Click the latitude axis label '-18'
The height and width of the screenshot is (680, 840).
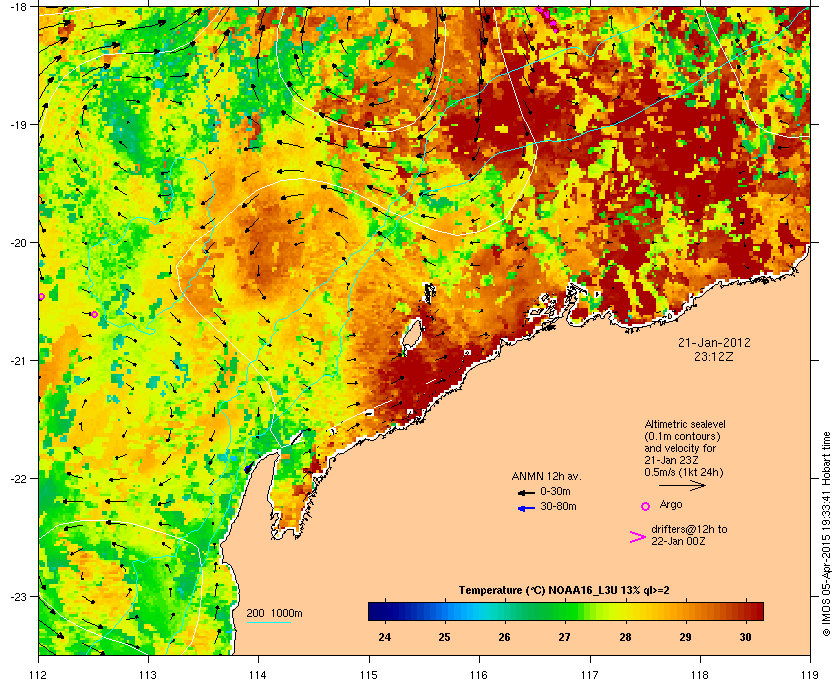click(19, 6)
